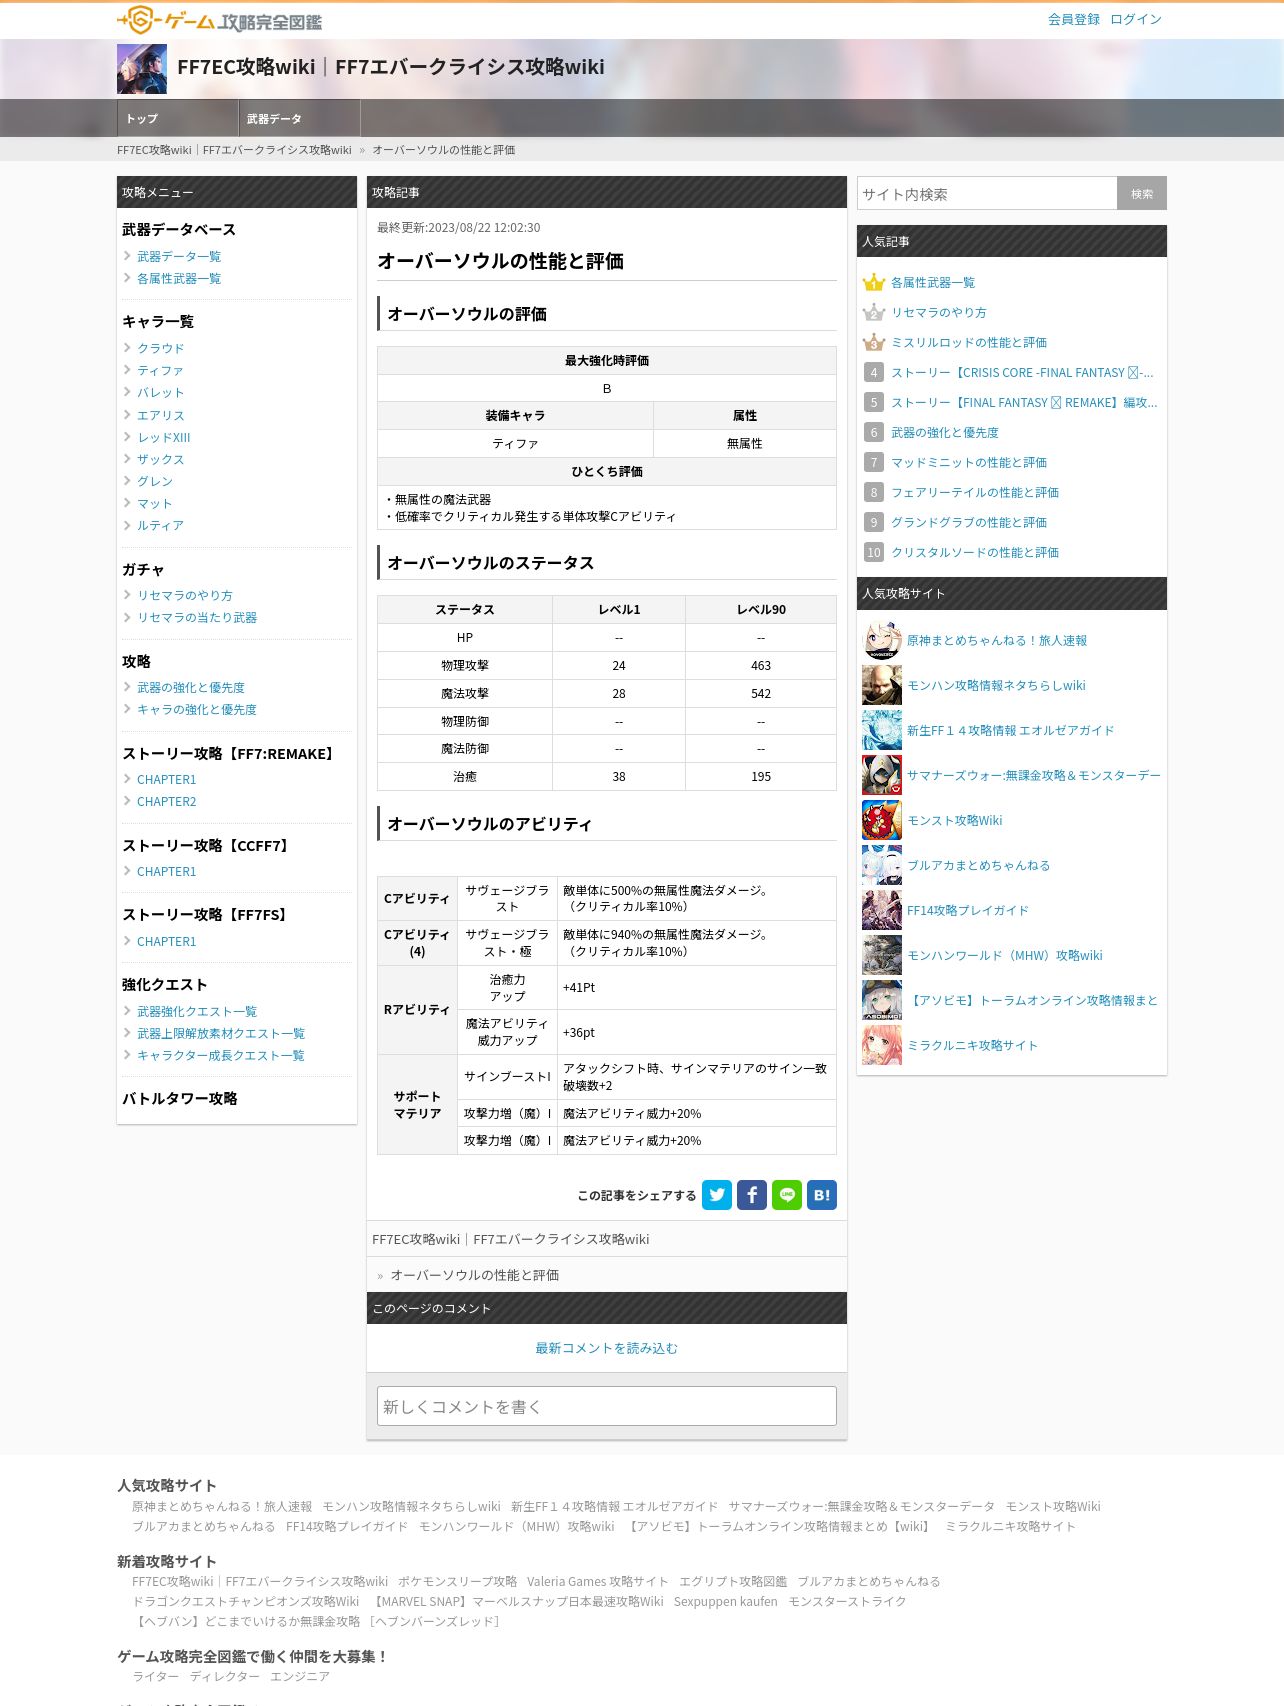1284x1706 pixels.
Task: Select ティファ in sidebar character list
Action: tap(161, 370)
